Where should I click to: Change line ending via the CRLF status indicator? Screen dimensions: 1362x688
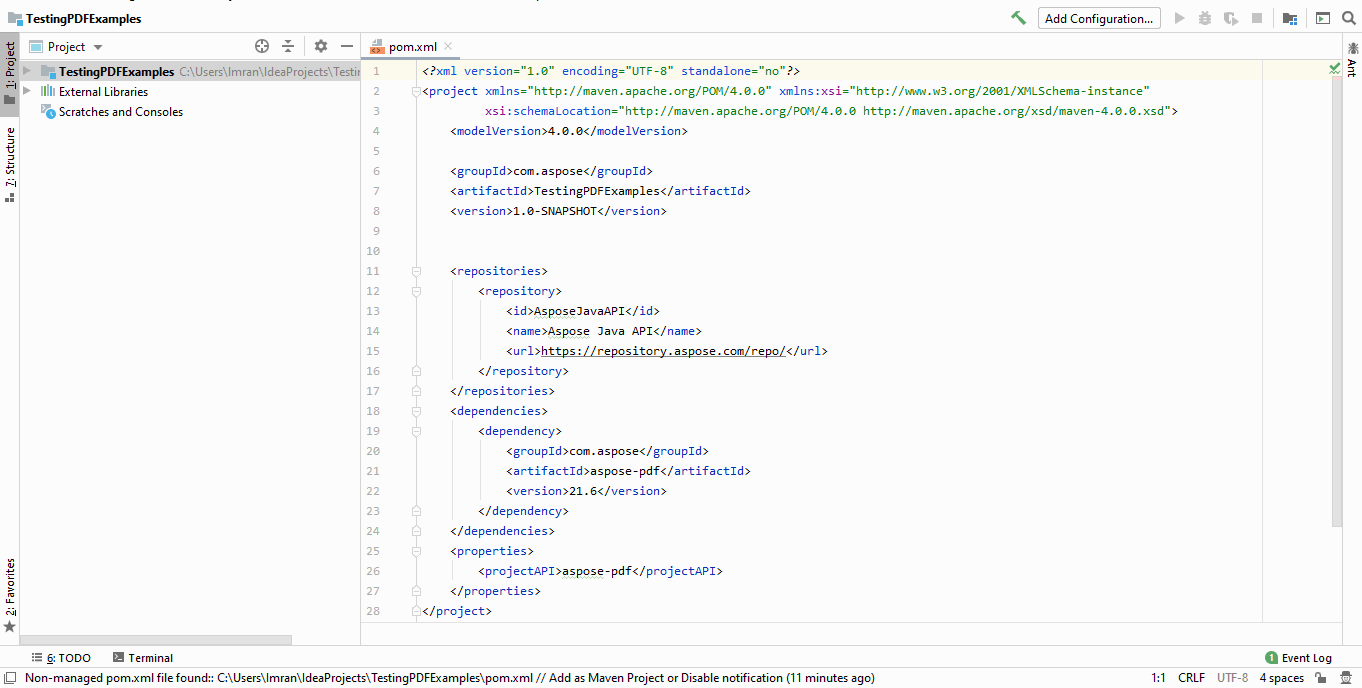[x=1191, y=677]
